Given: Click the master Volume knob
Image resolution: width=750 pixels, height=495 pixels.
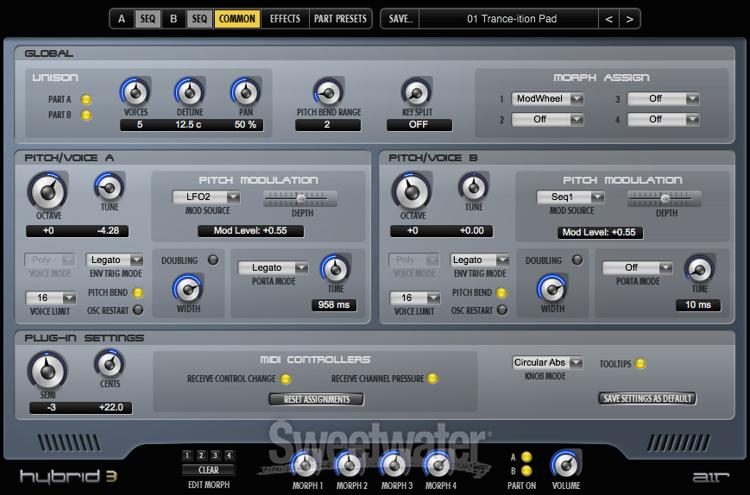Looking at the screenshot, I should point(566,463).
